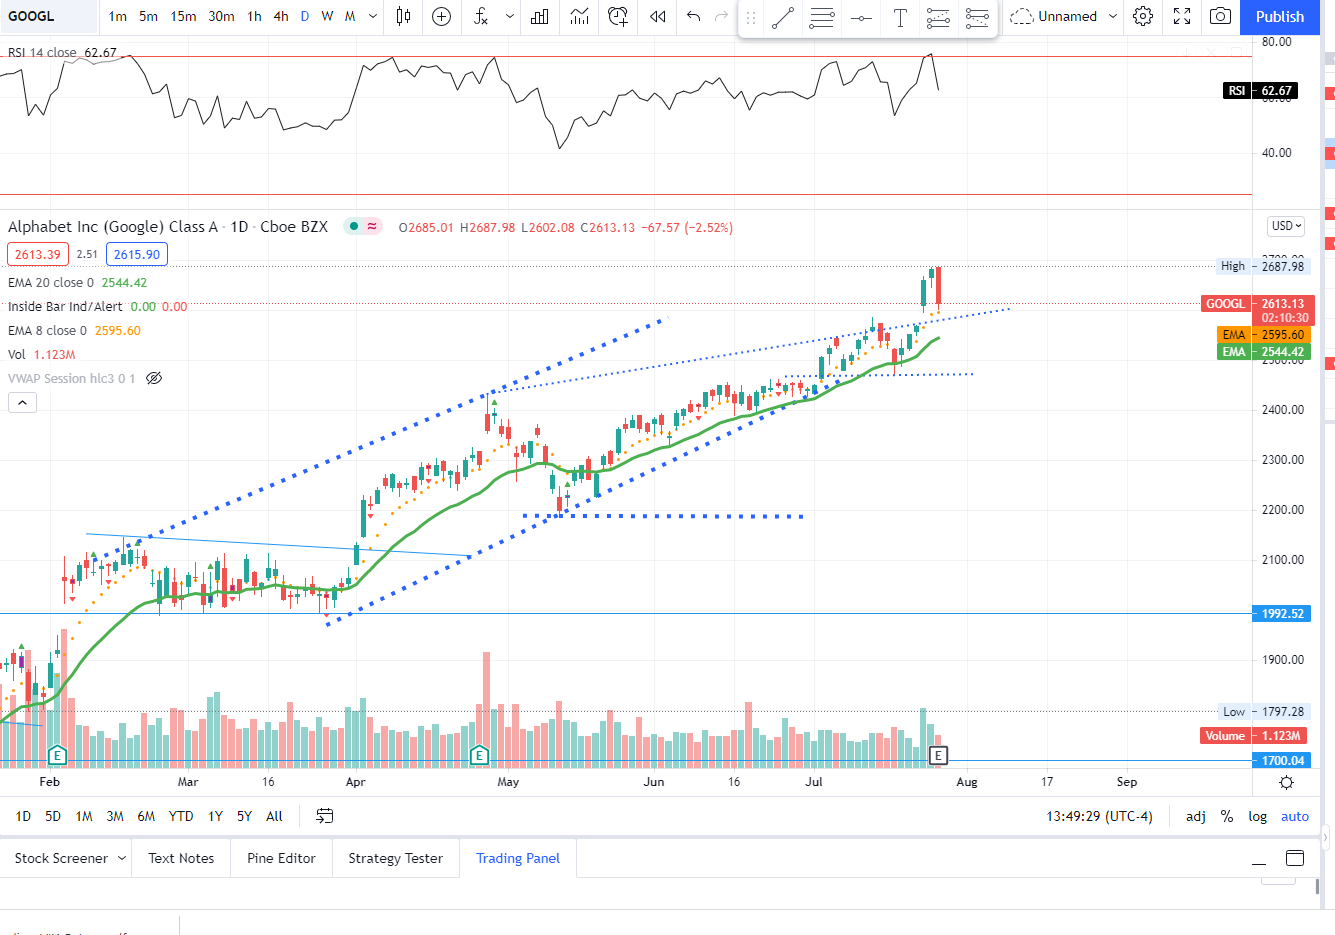The height and width of the screenshot is (935, 1335).
Task: Select the Trading Panel tab
Action: click(518, 858)
